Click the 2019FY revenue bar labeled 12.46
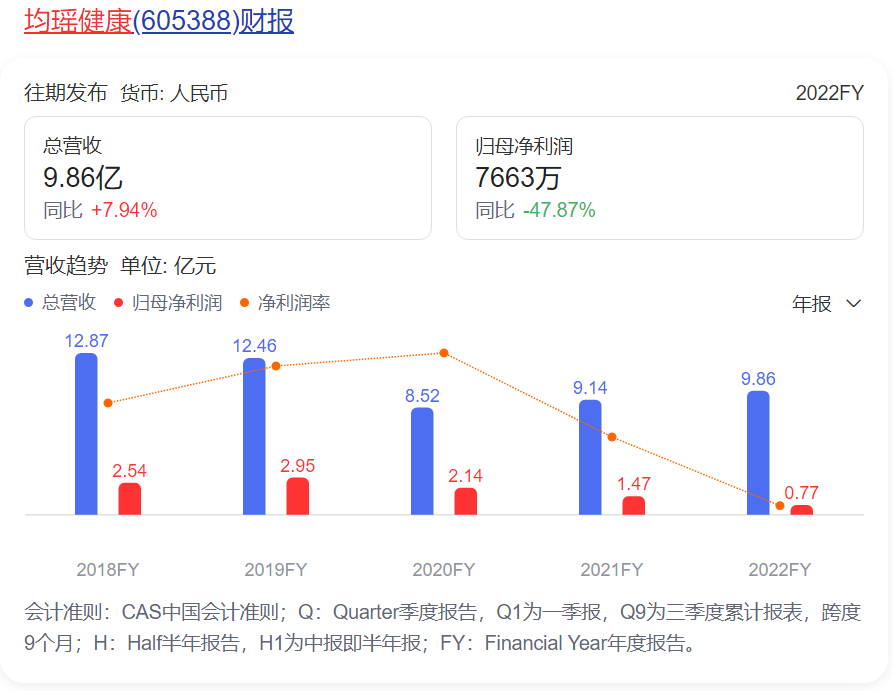 click(x=254, y=436)
